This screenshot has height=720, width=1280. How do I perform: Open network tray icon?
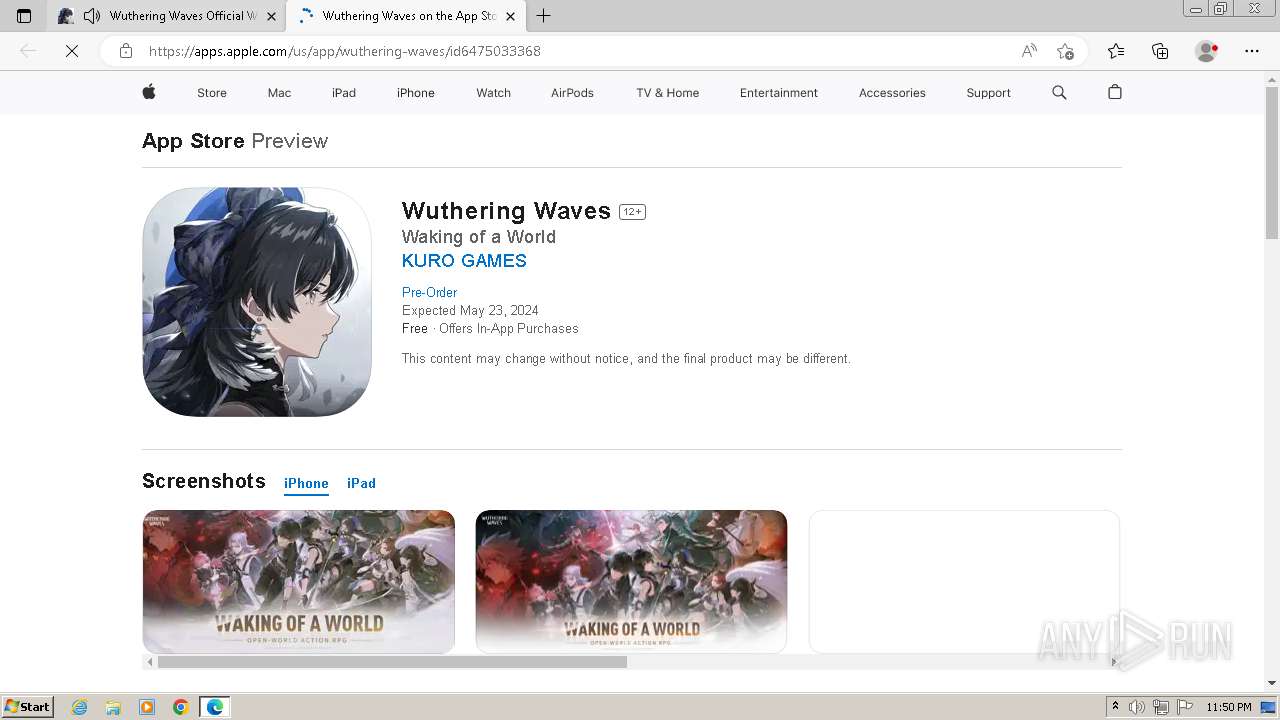pos(1161,707)
